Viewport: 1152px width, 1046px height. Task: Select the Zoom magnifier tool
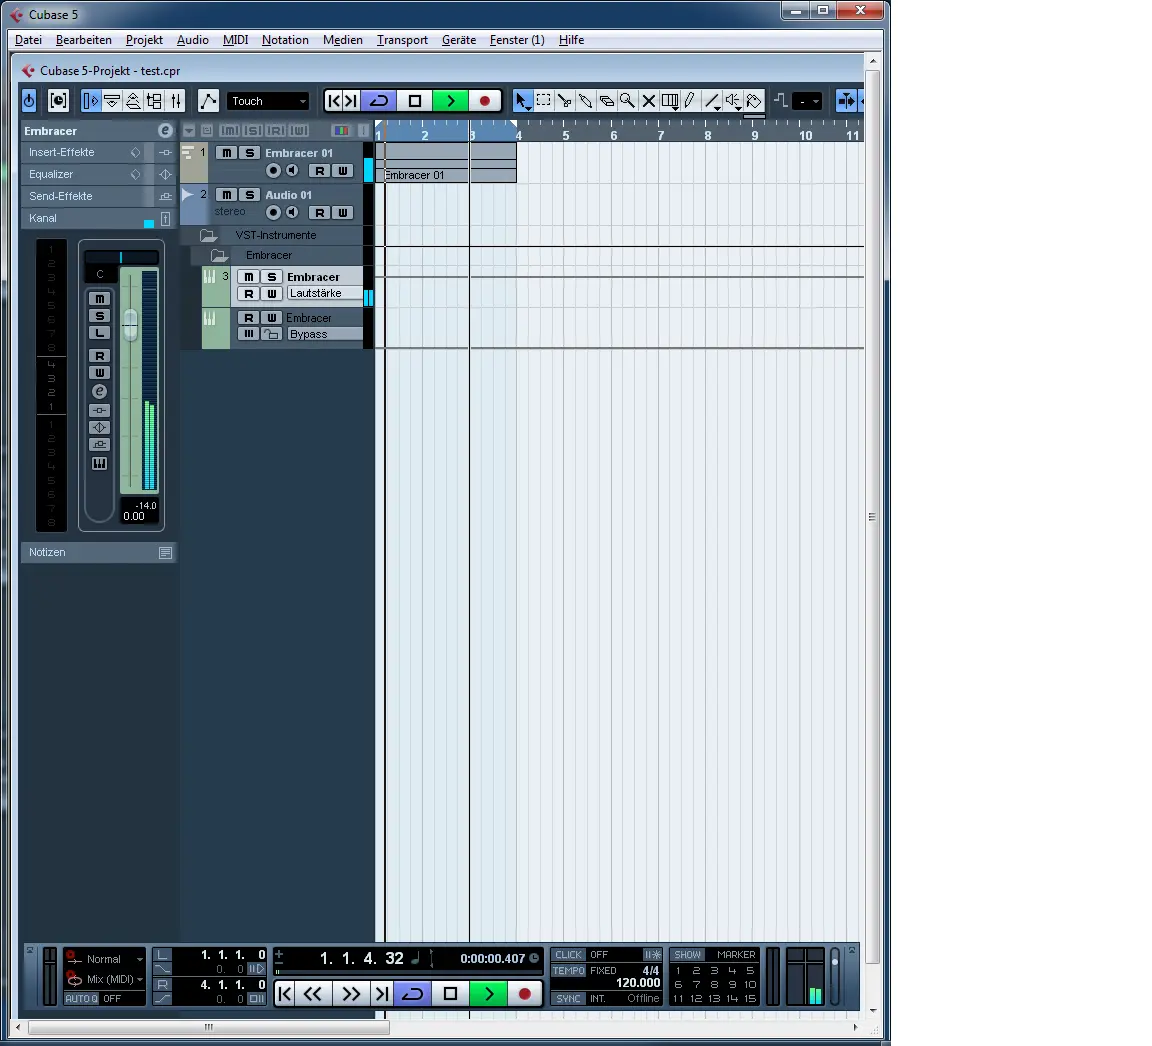tap(627, 101)
